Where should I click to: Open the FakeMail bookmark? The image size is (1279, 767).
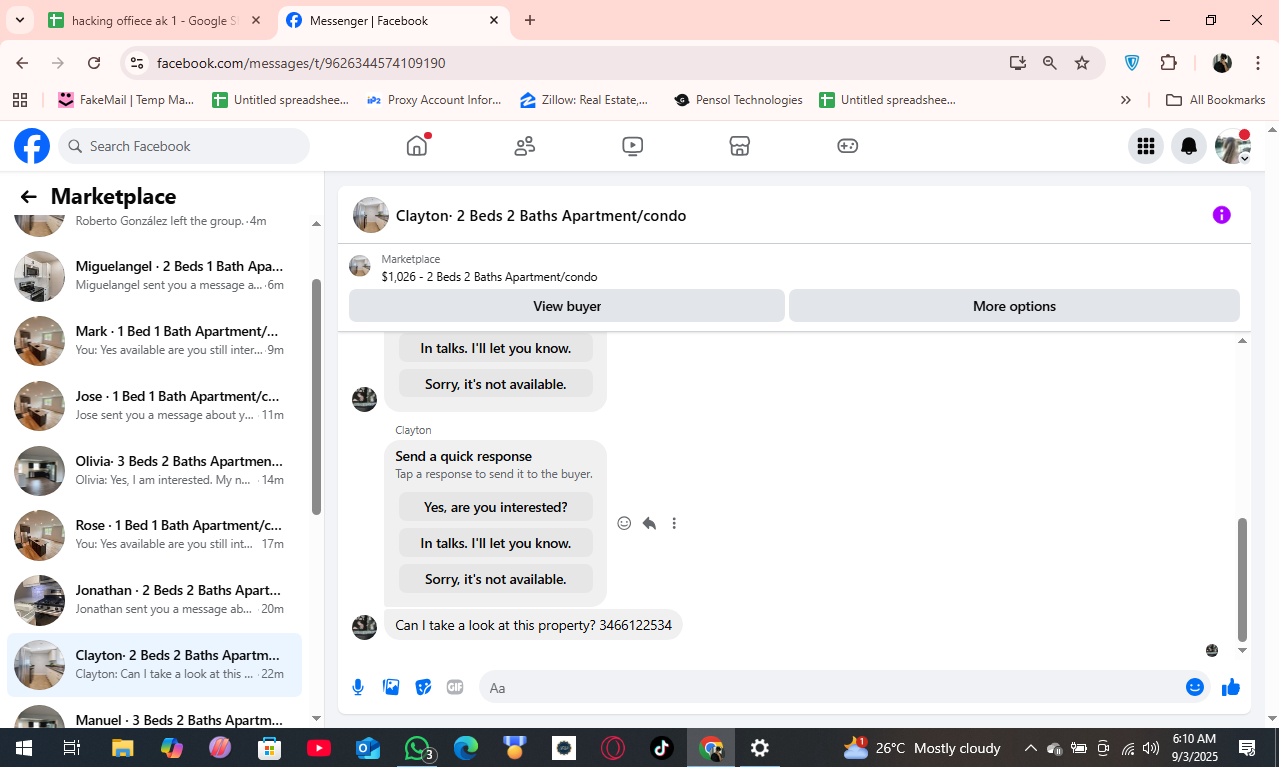point(126,100)
